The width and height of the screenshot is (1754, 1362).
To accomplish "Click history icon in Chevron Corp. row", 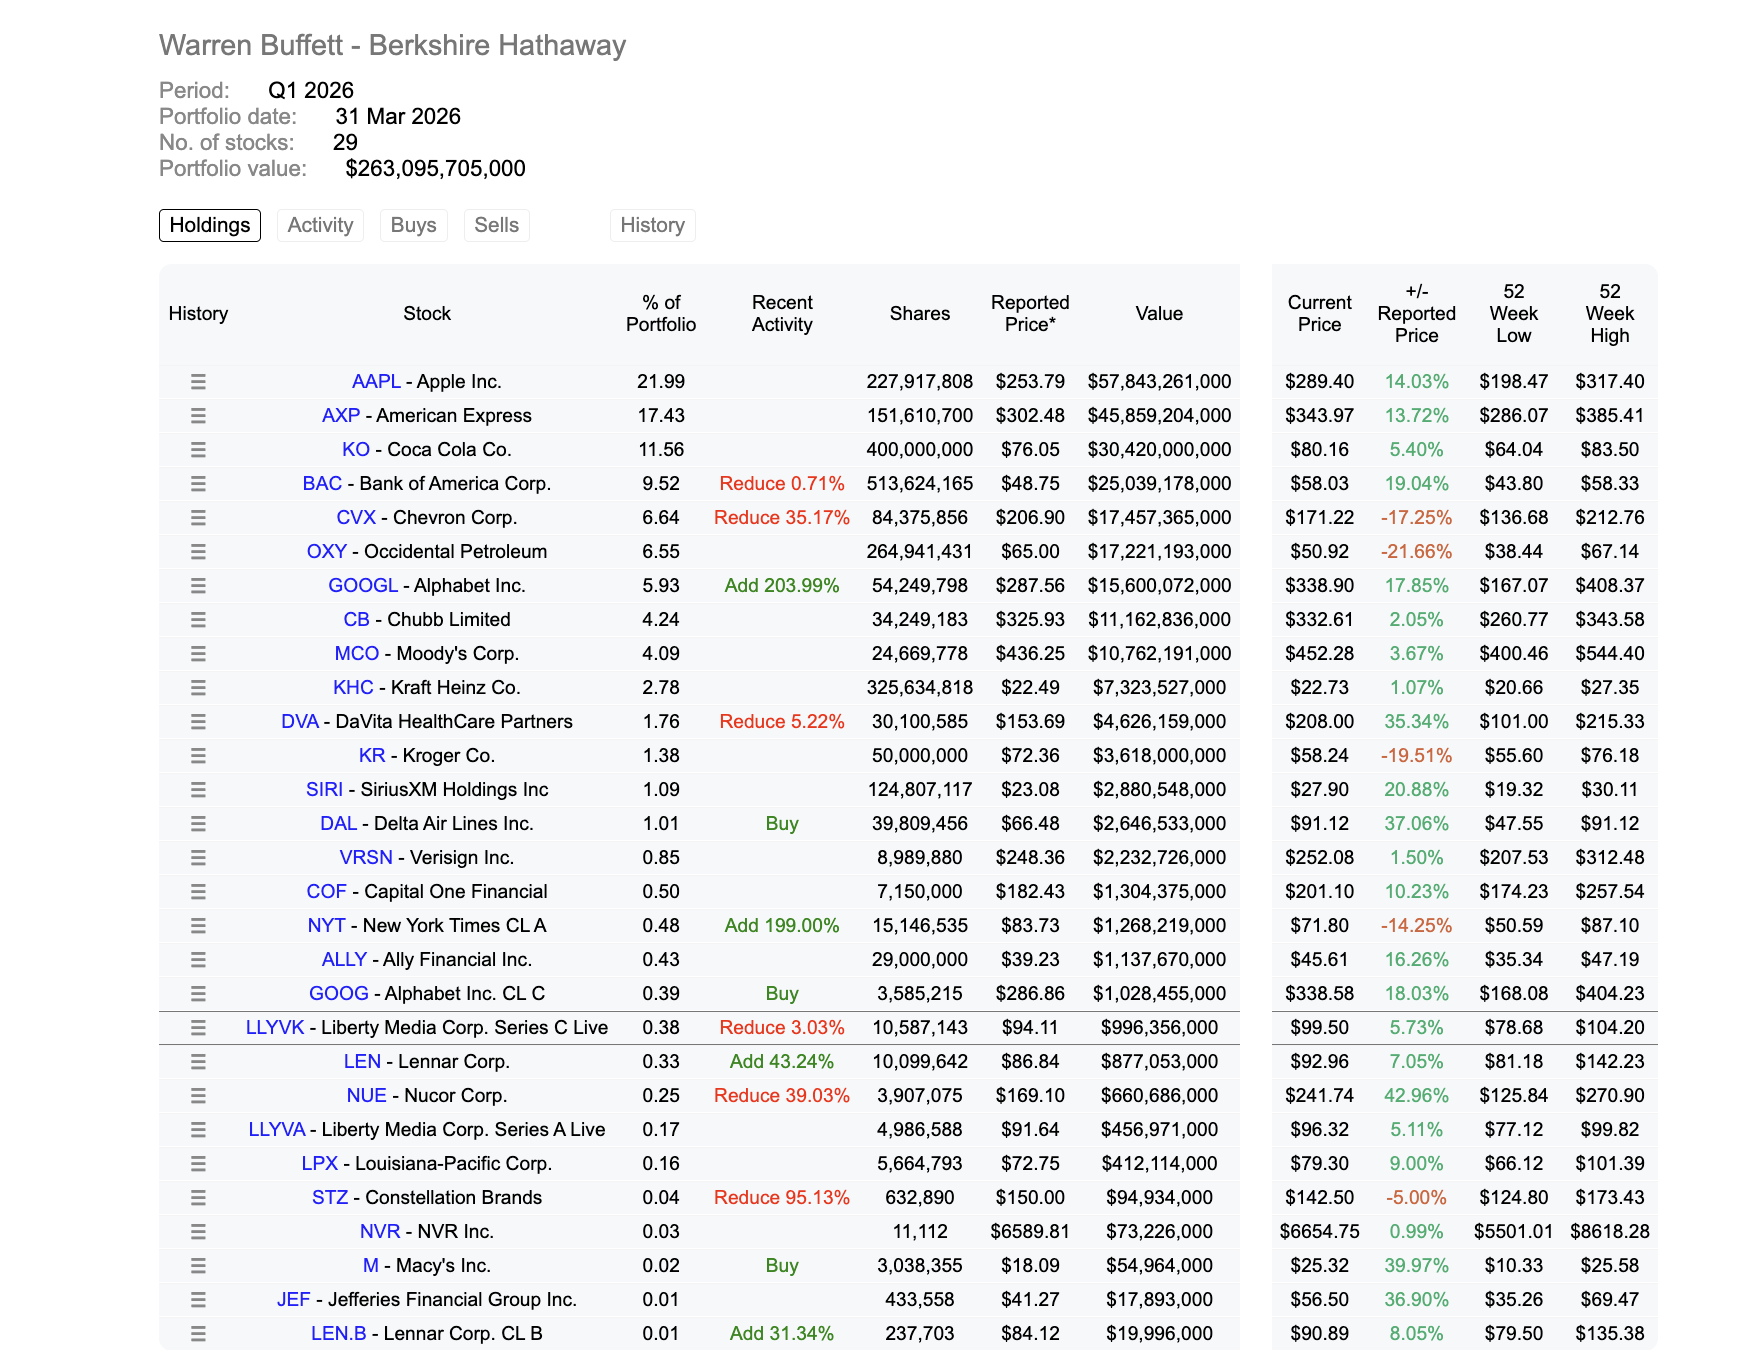I will pyautogui.click(x=198, y=517).
